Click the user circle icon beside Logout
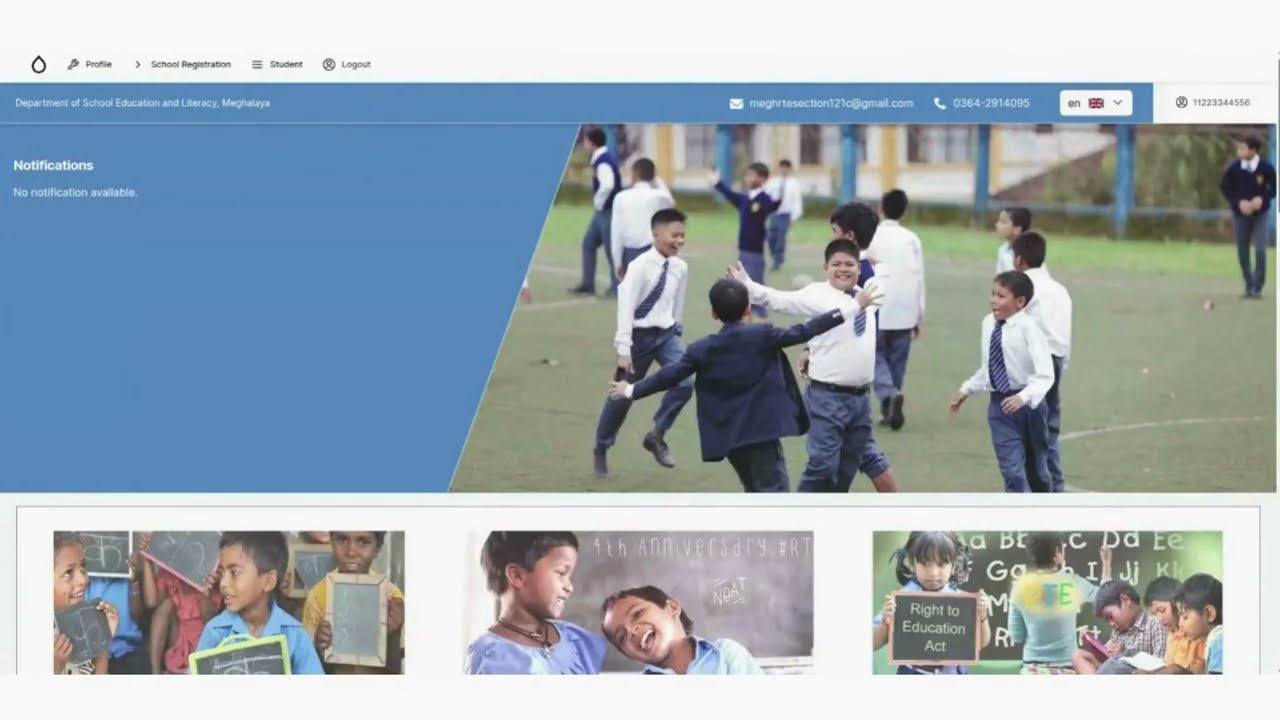The width and height of the screenshot is (1280, 720). 329,64
